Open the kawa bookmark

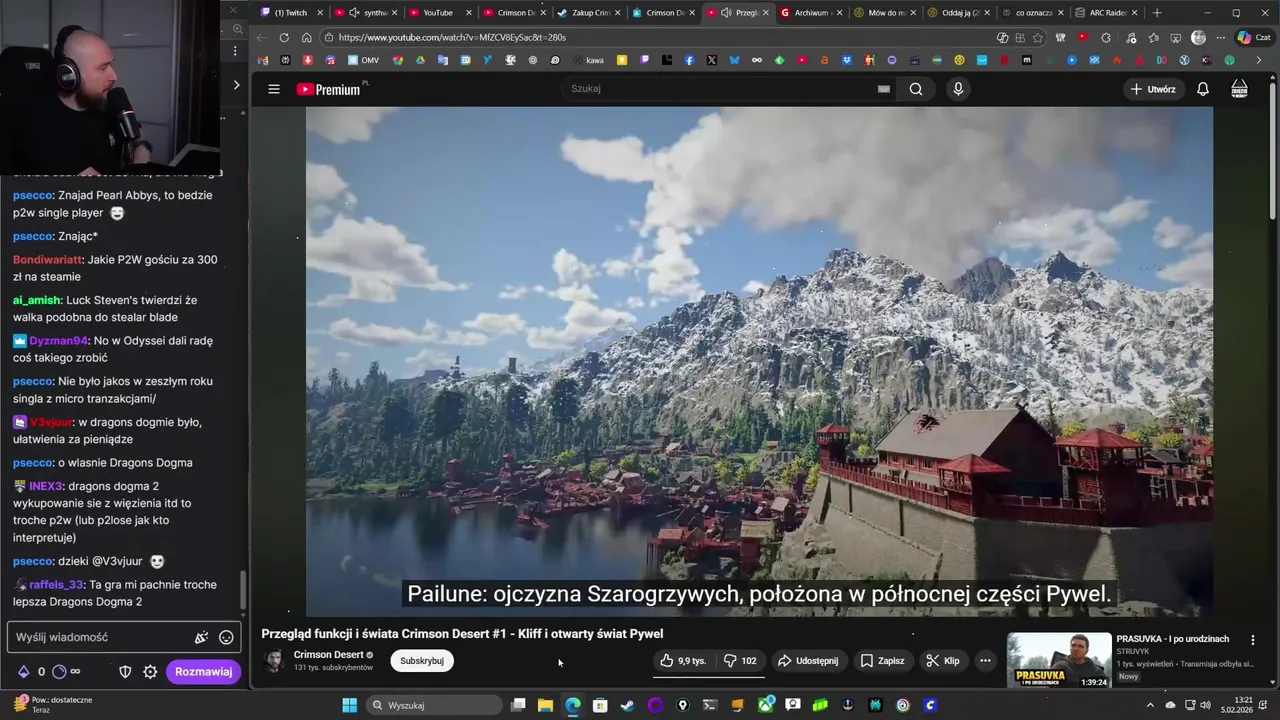coord(586,60)
